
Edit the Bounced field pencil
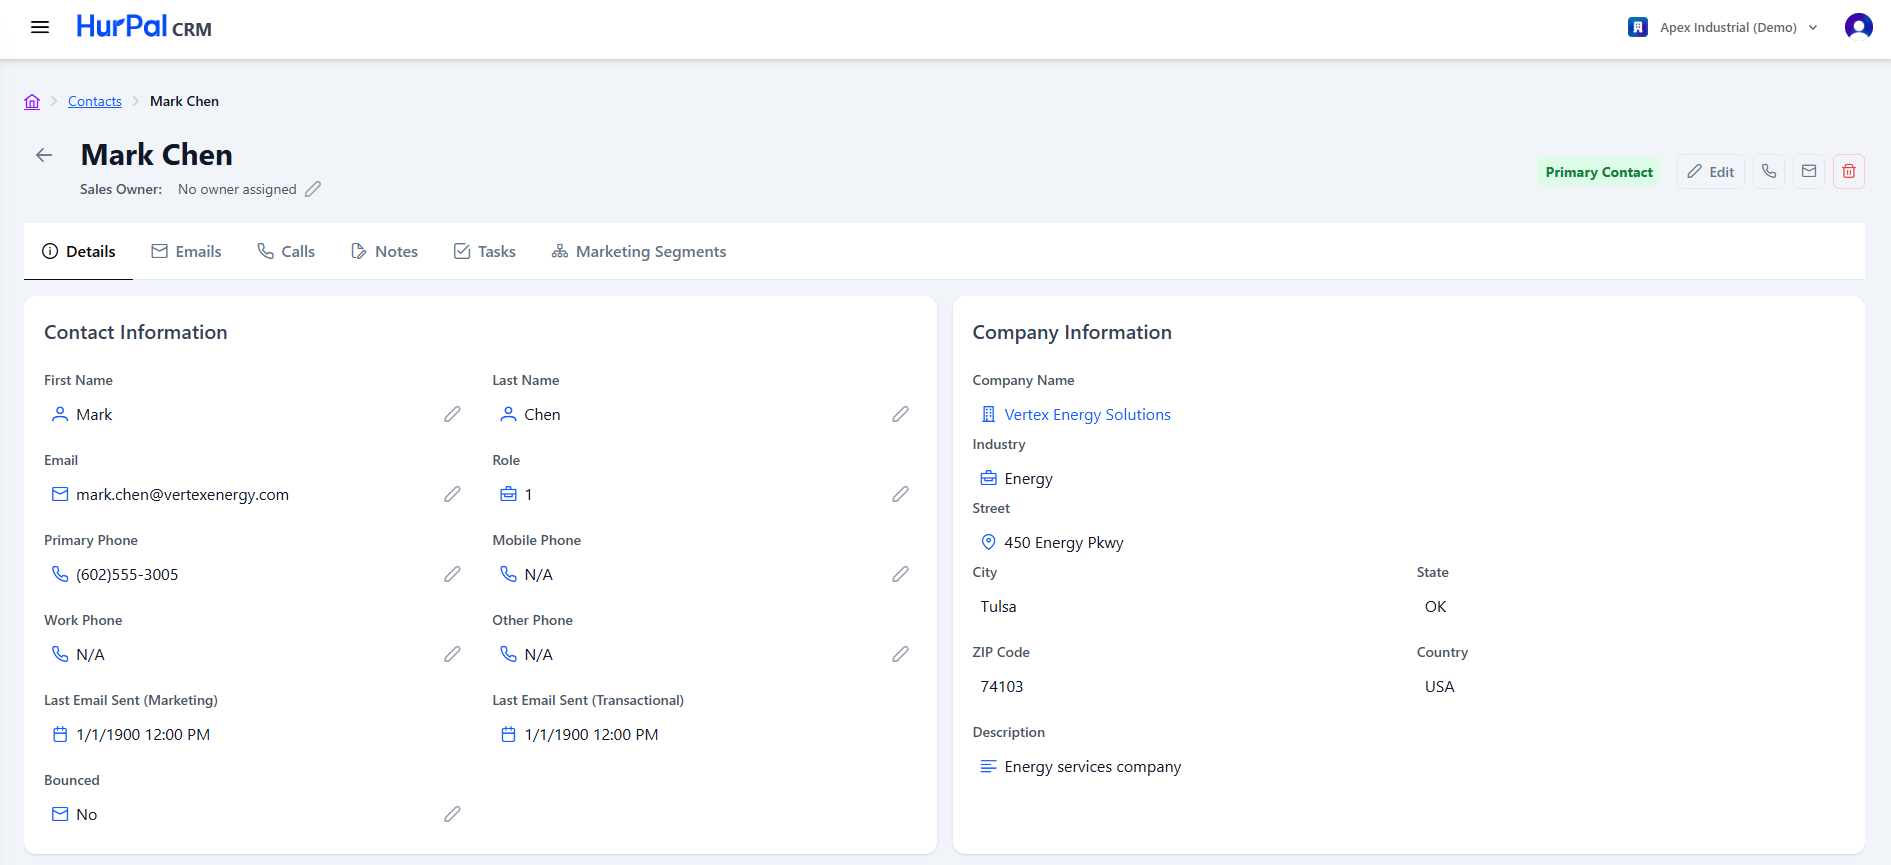[x=452, y=814]
